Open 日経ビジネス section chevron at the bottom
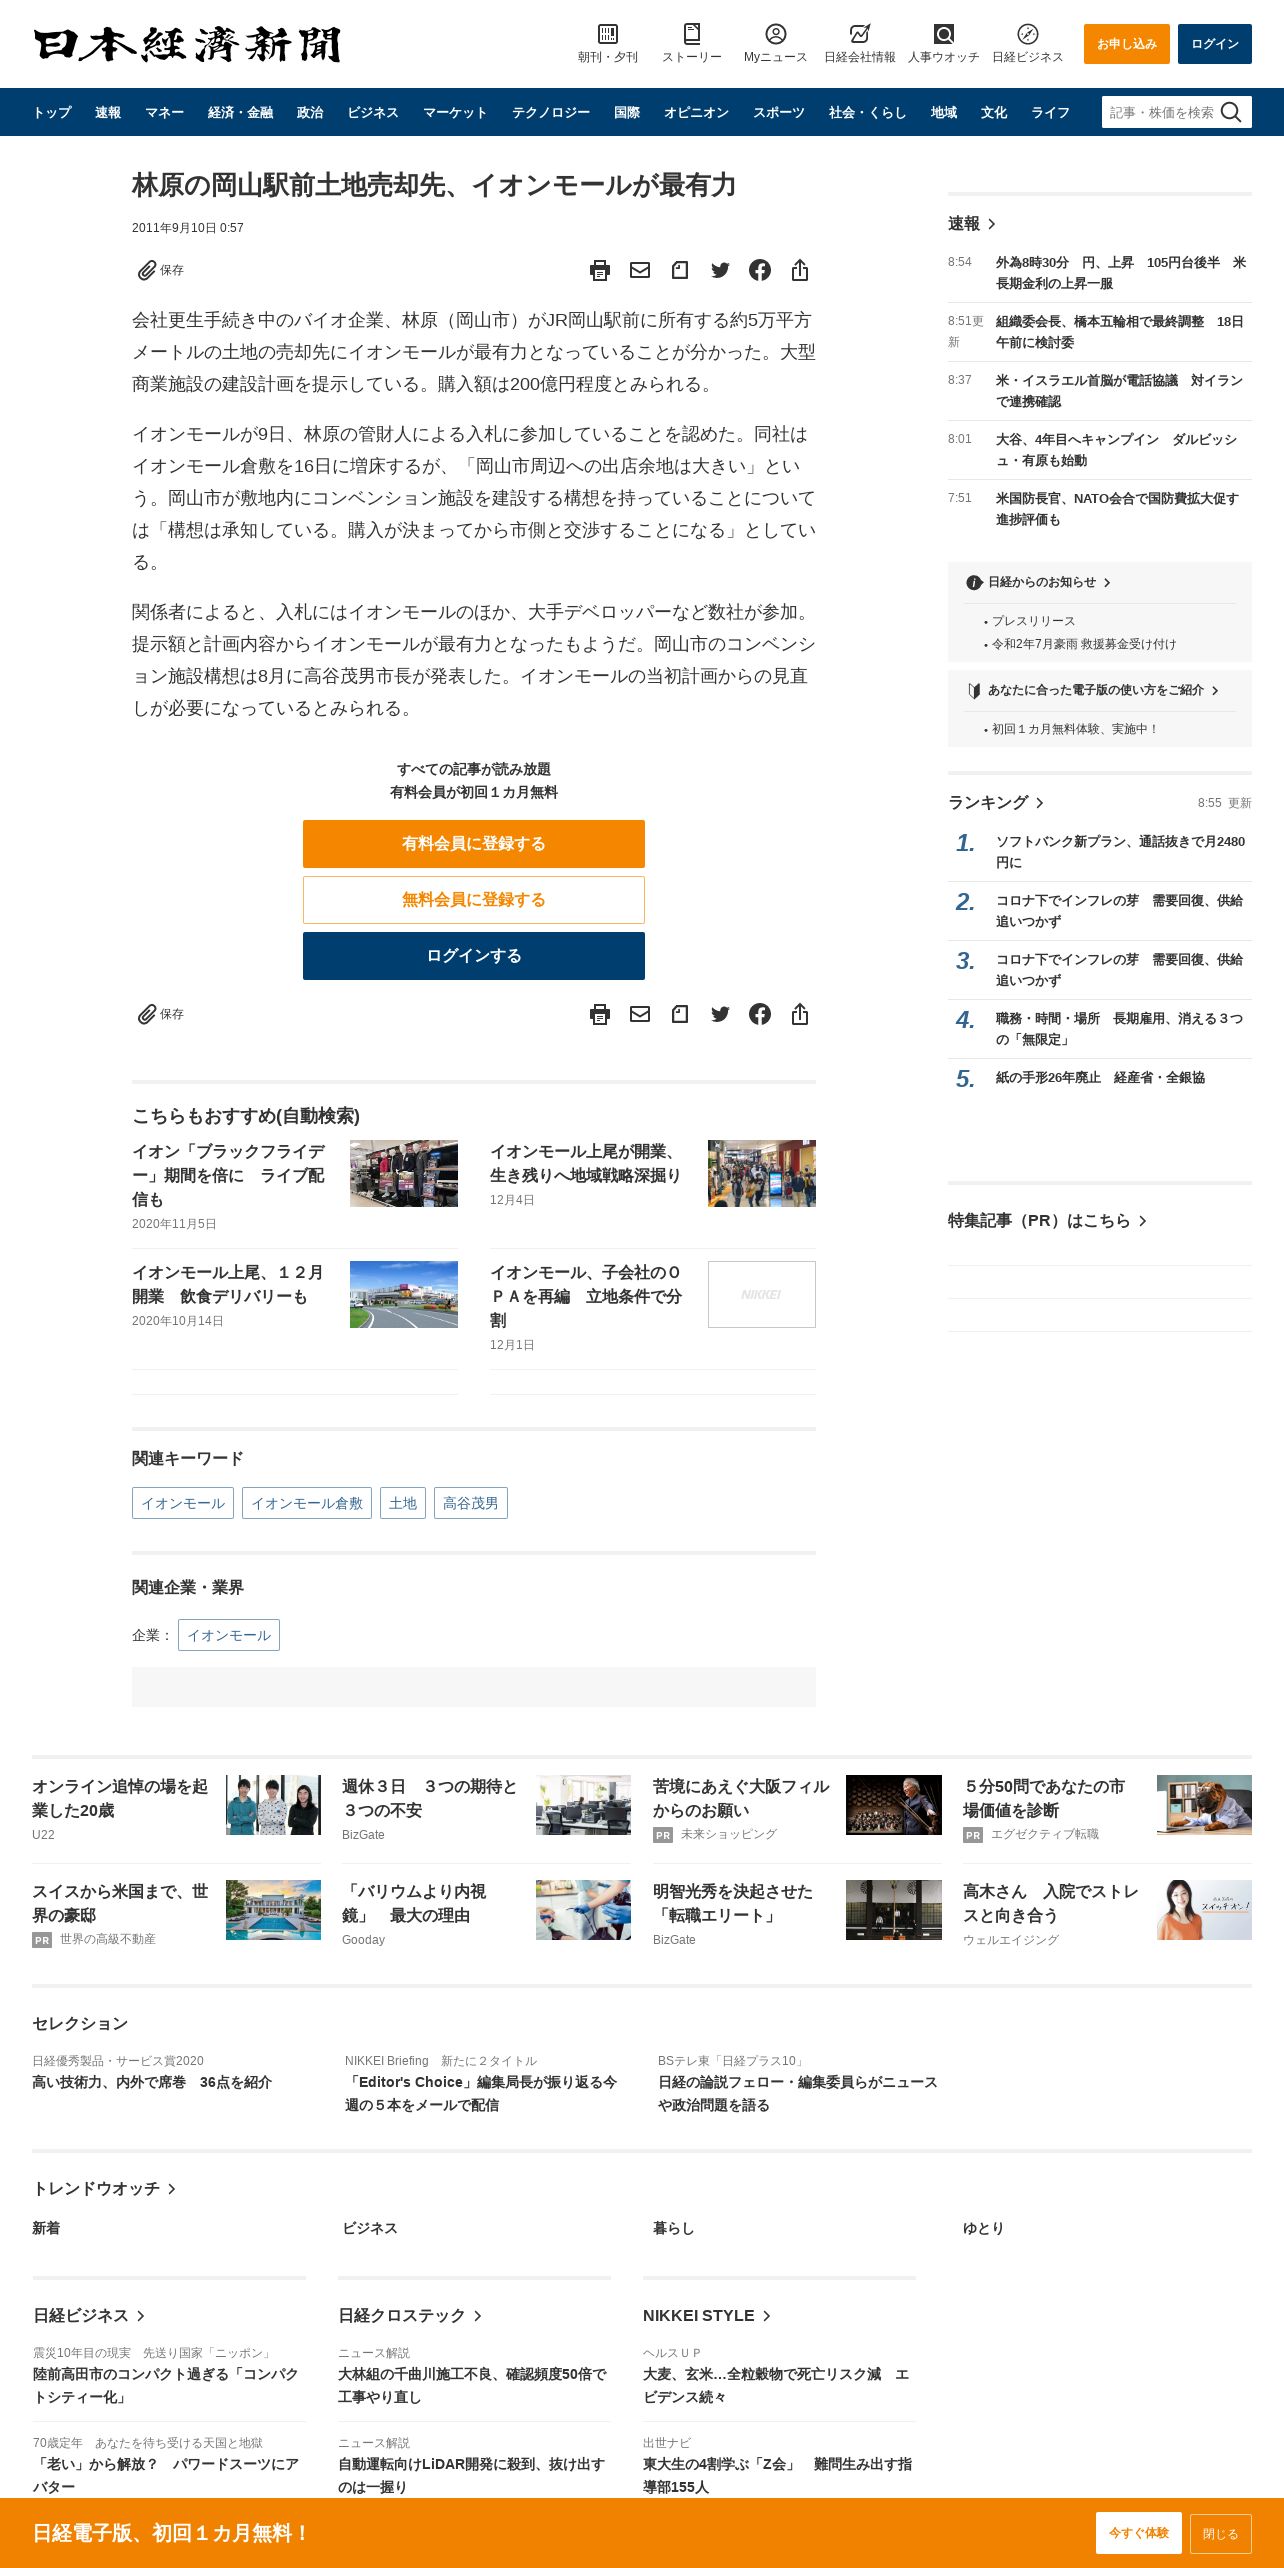The width and height of the screenshot is (1284, 2568). click(x=141, y=2316)
